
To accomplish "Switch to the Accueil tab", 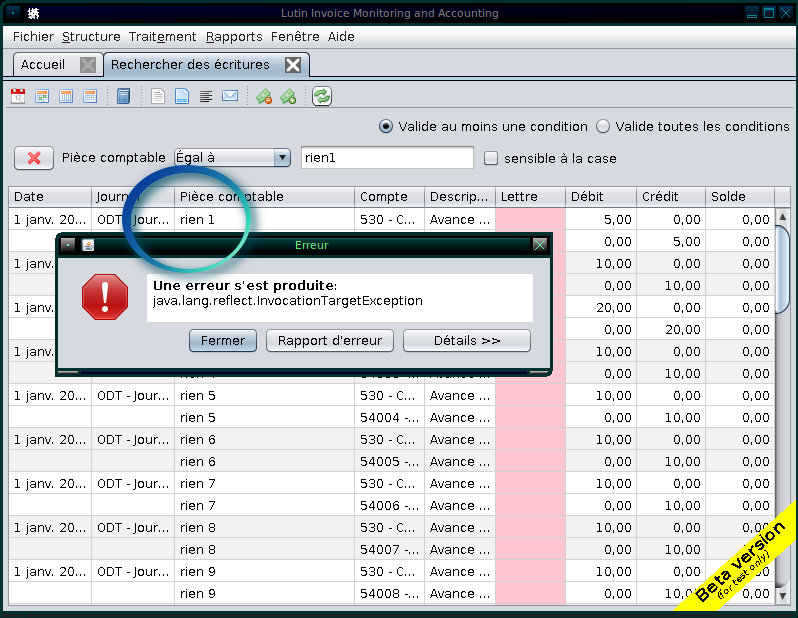I will [43, 65].
